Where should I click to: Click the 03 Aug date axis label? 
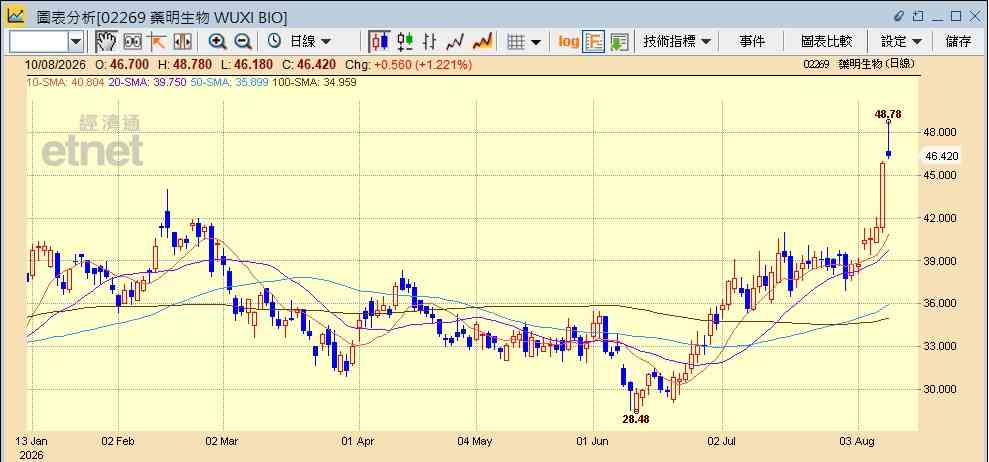tap(858, 441)
